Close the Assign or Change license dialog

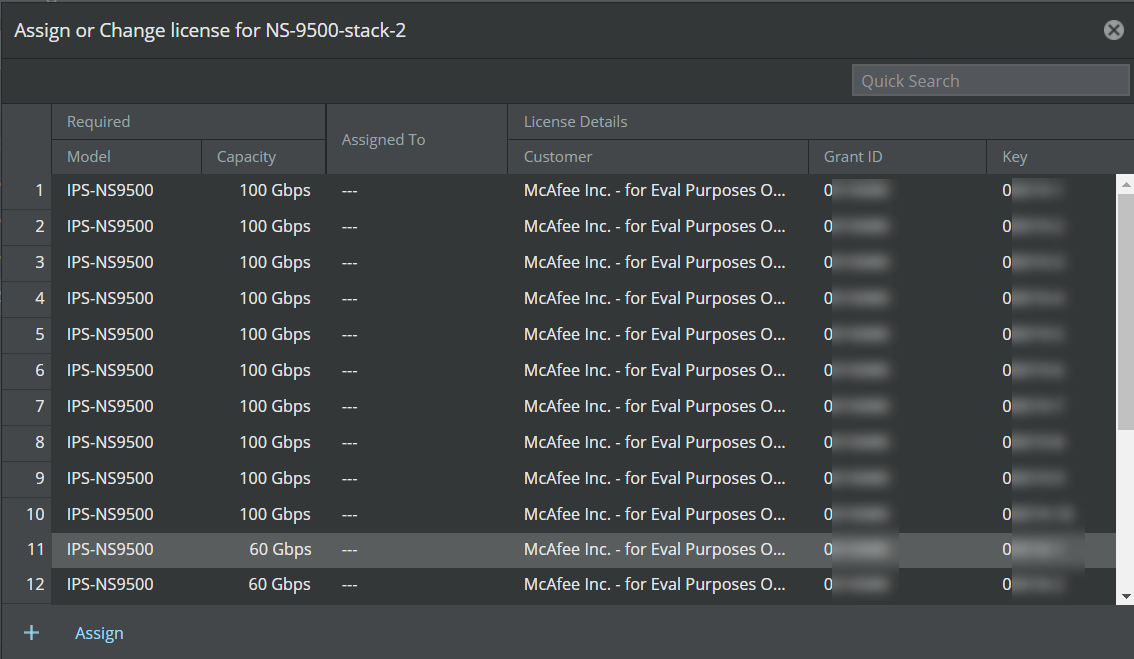1114,30
